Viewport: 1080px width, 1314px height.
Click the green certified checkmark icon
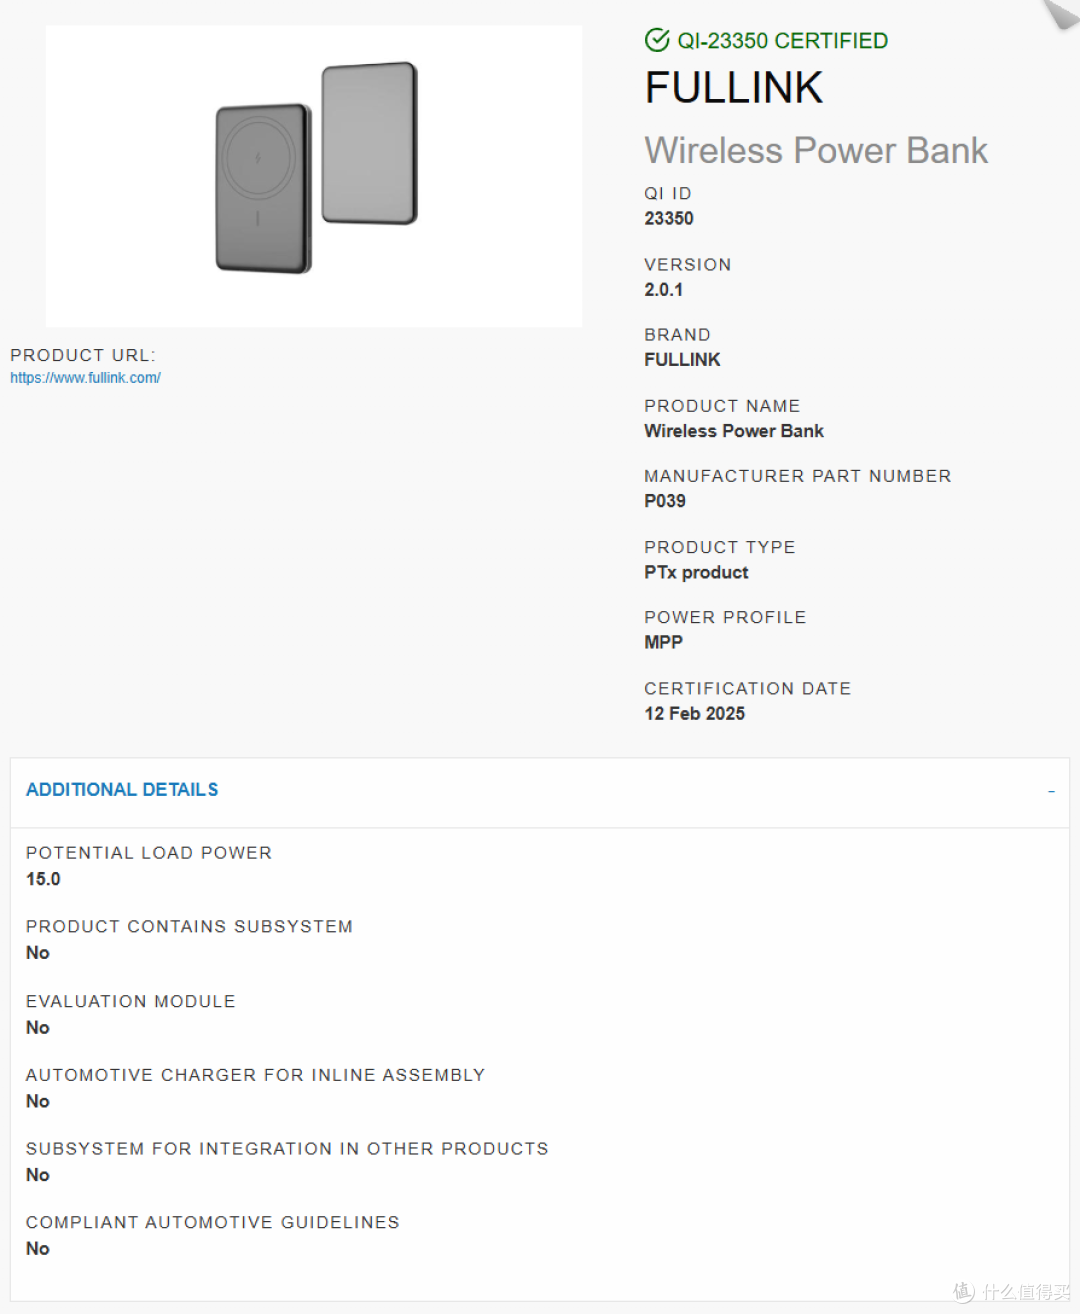(657, 40)
